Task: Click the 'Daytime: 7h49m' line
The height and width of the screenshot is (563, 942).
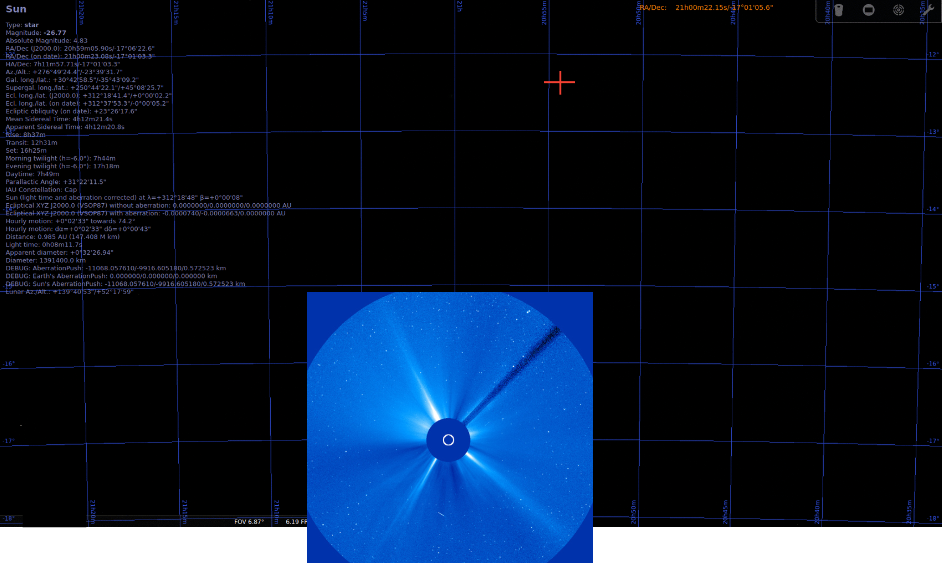Action: pyautogui.click(x=32, y=174)
